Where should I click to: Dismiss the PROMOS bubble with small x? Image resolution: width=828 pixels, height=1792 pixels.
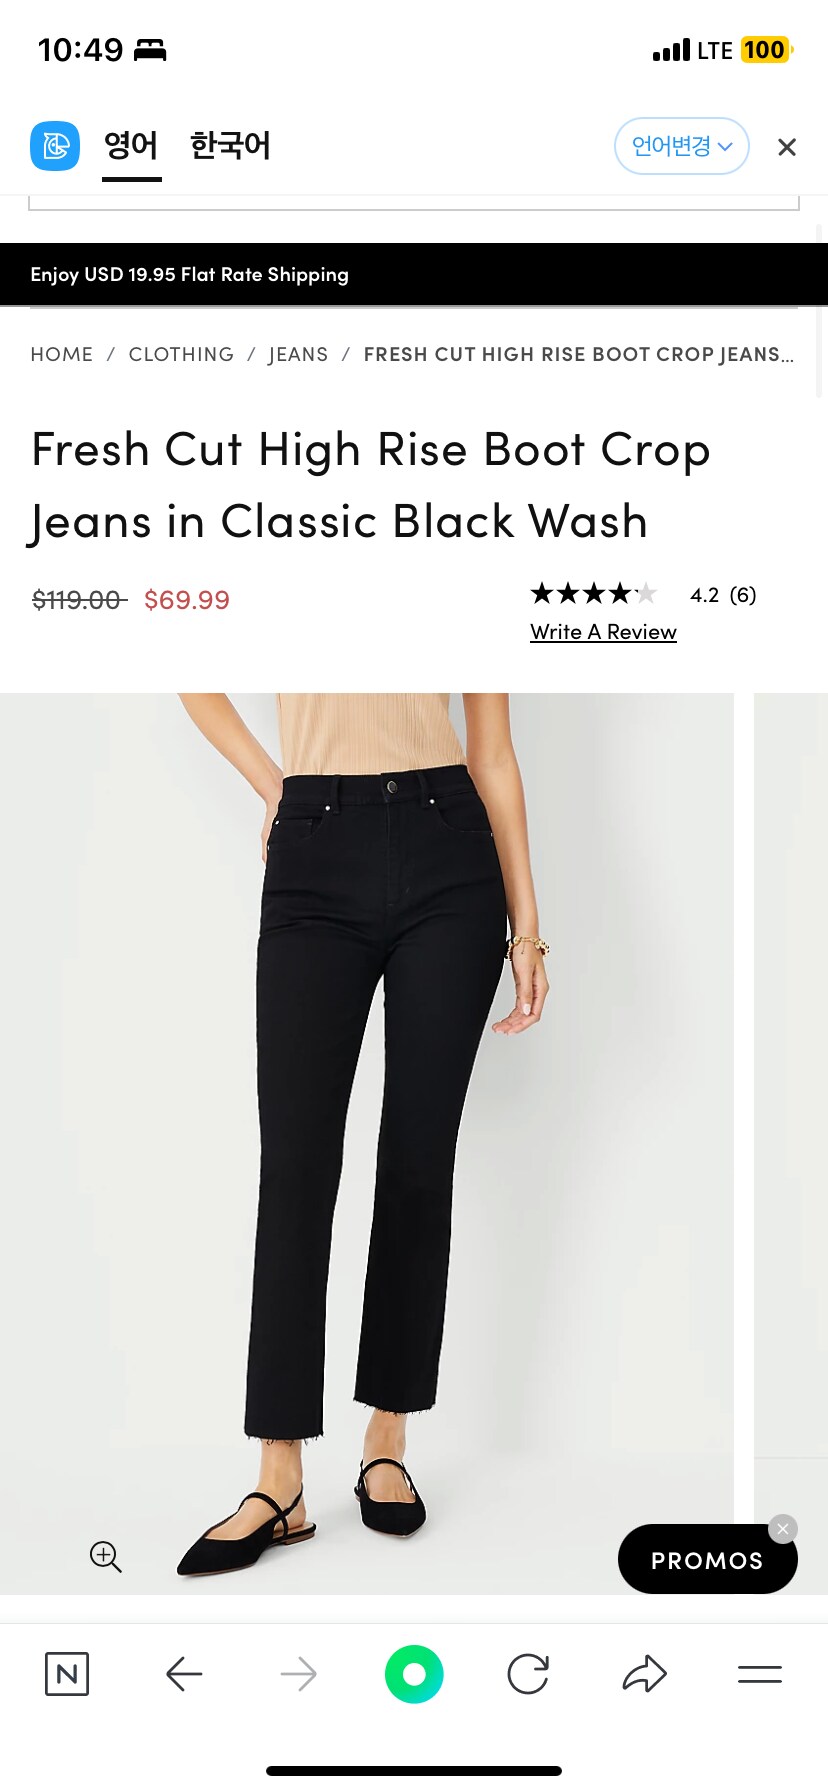(783, 1529)
